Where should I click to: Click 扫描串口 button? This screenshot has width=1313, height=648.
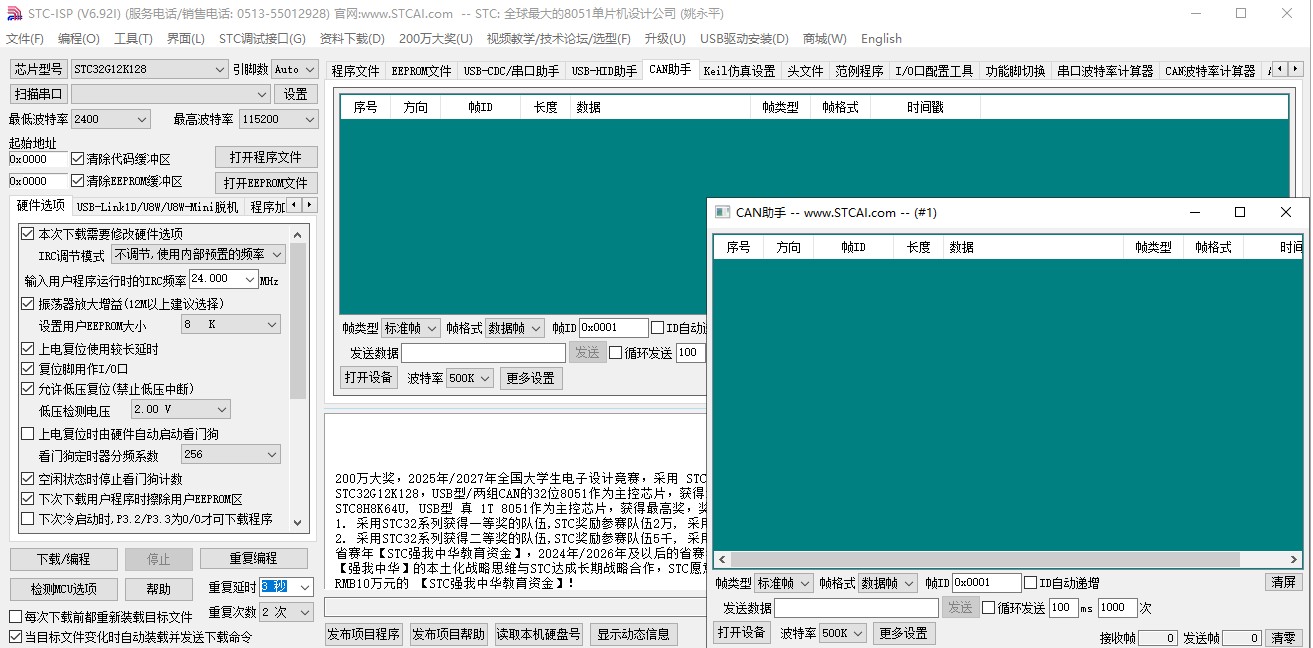pyautogui.click(x=39, y=94)
